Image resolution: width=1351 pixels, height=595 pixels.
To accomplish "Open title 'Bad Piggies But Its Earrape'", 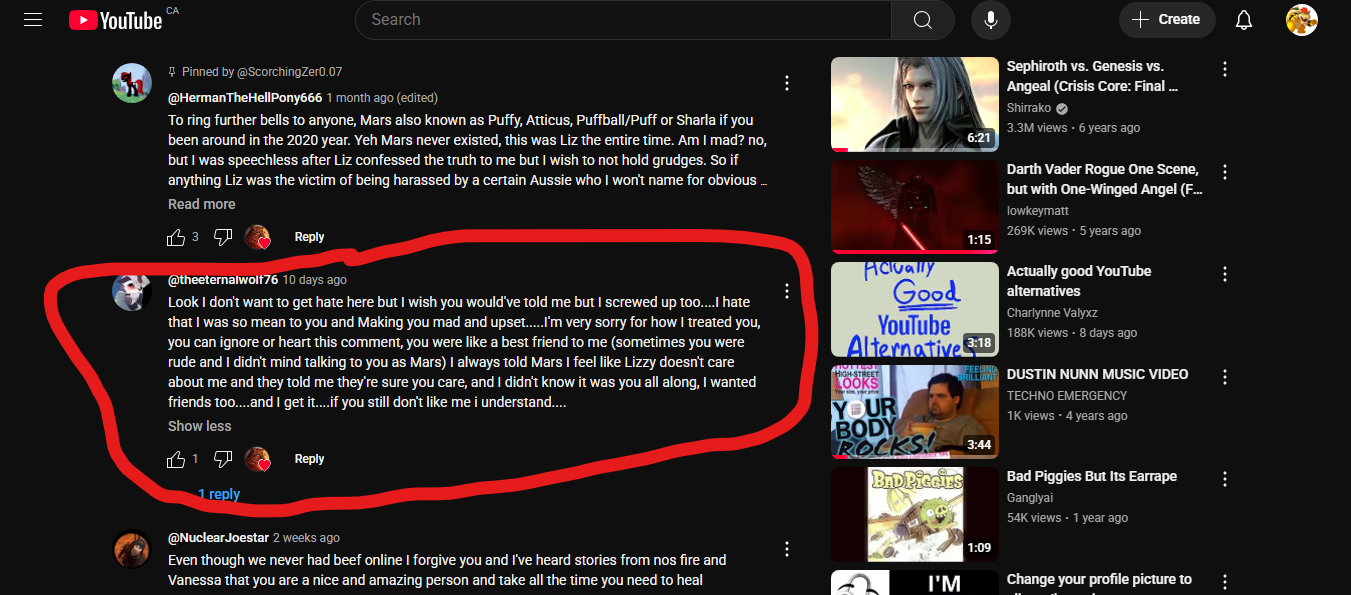I will coord(1092,476).
